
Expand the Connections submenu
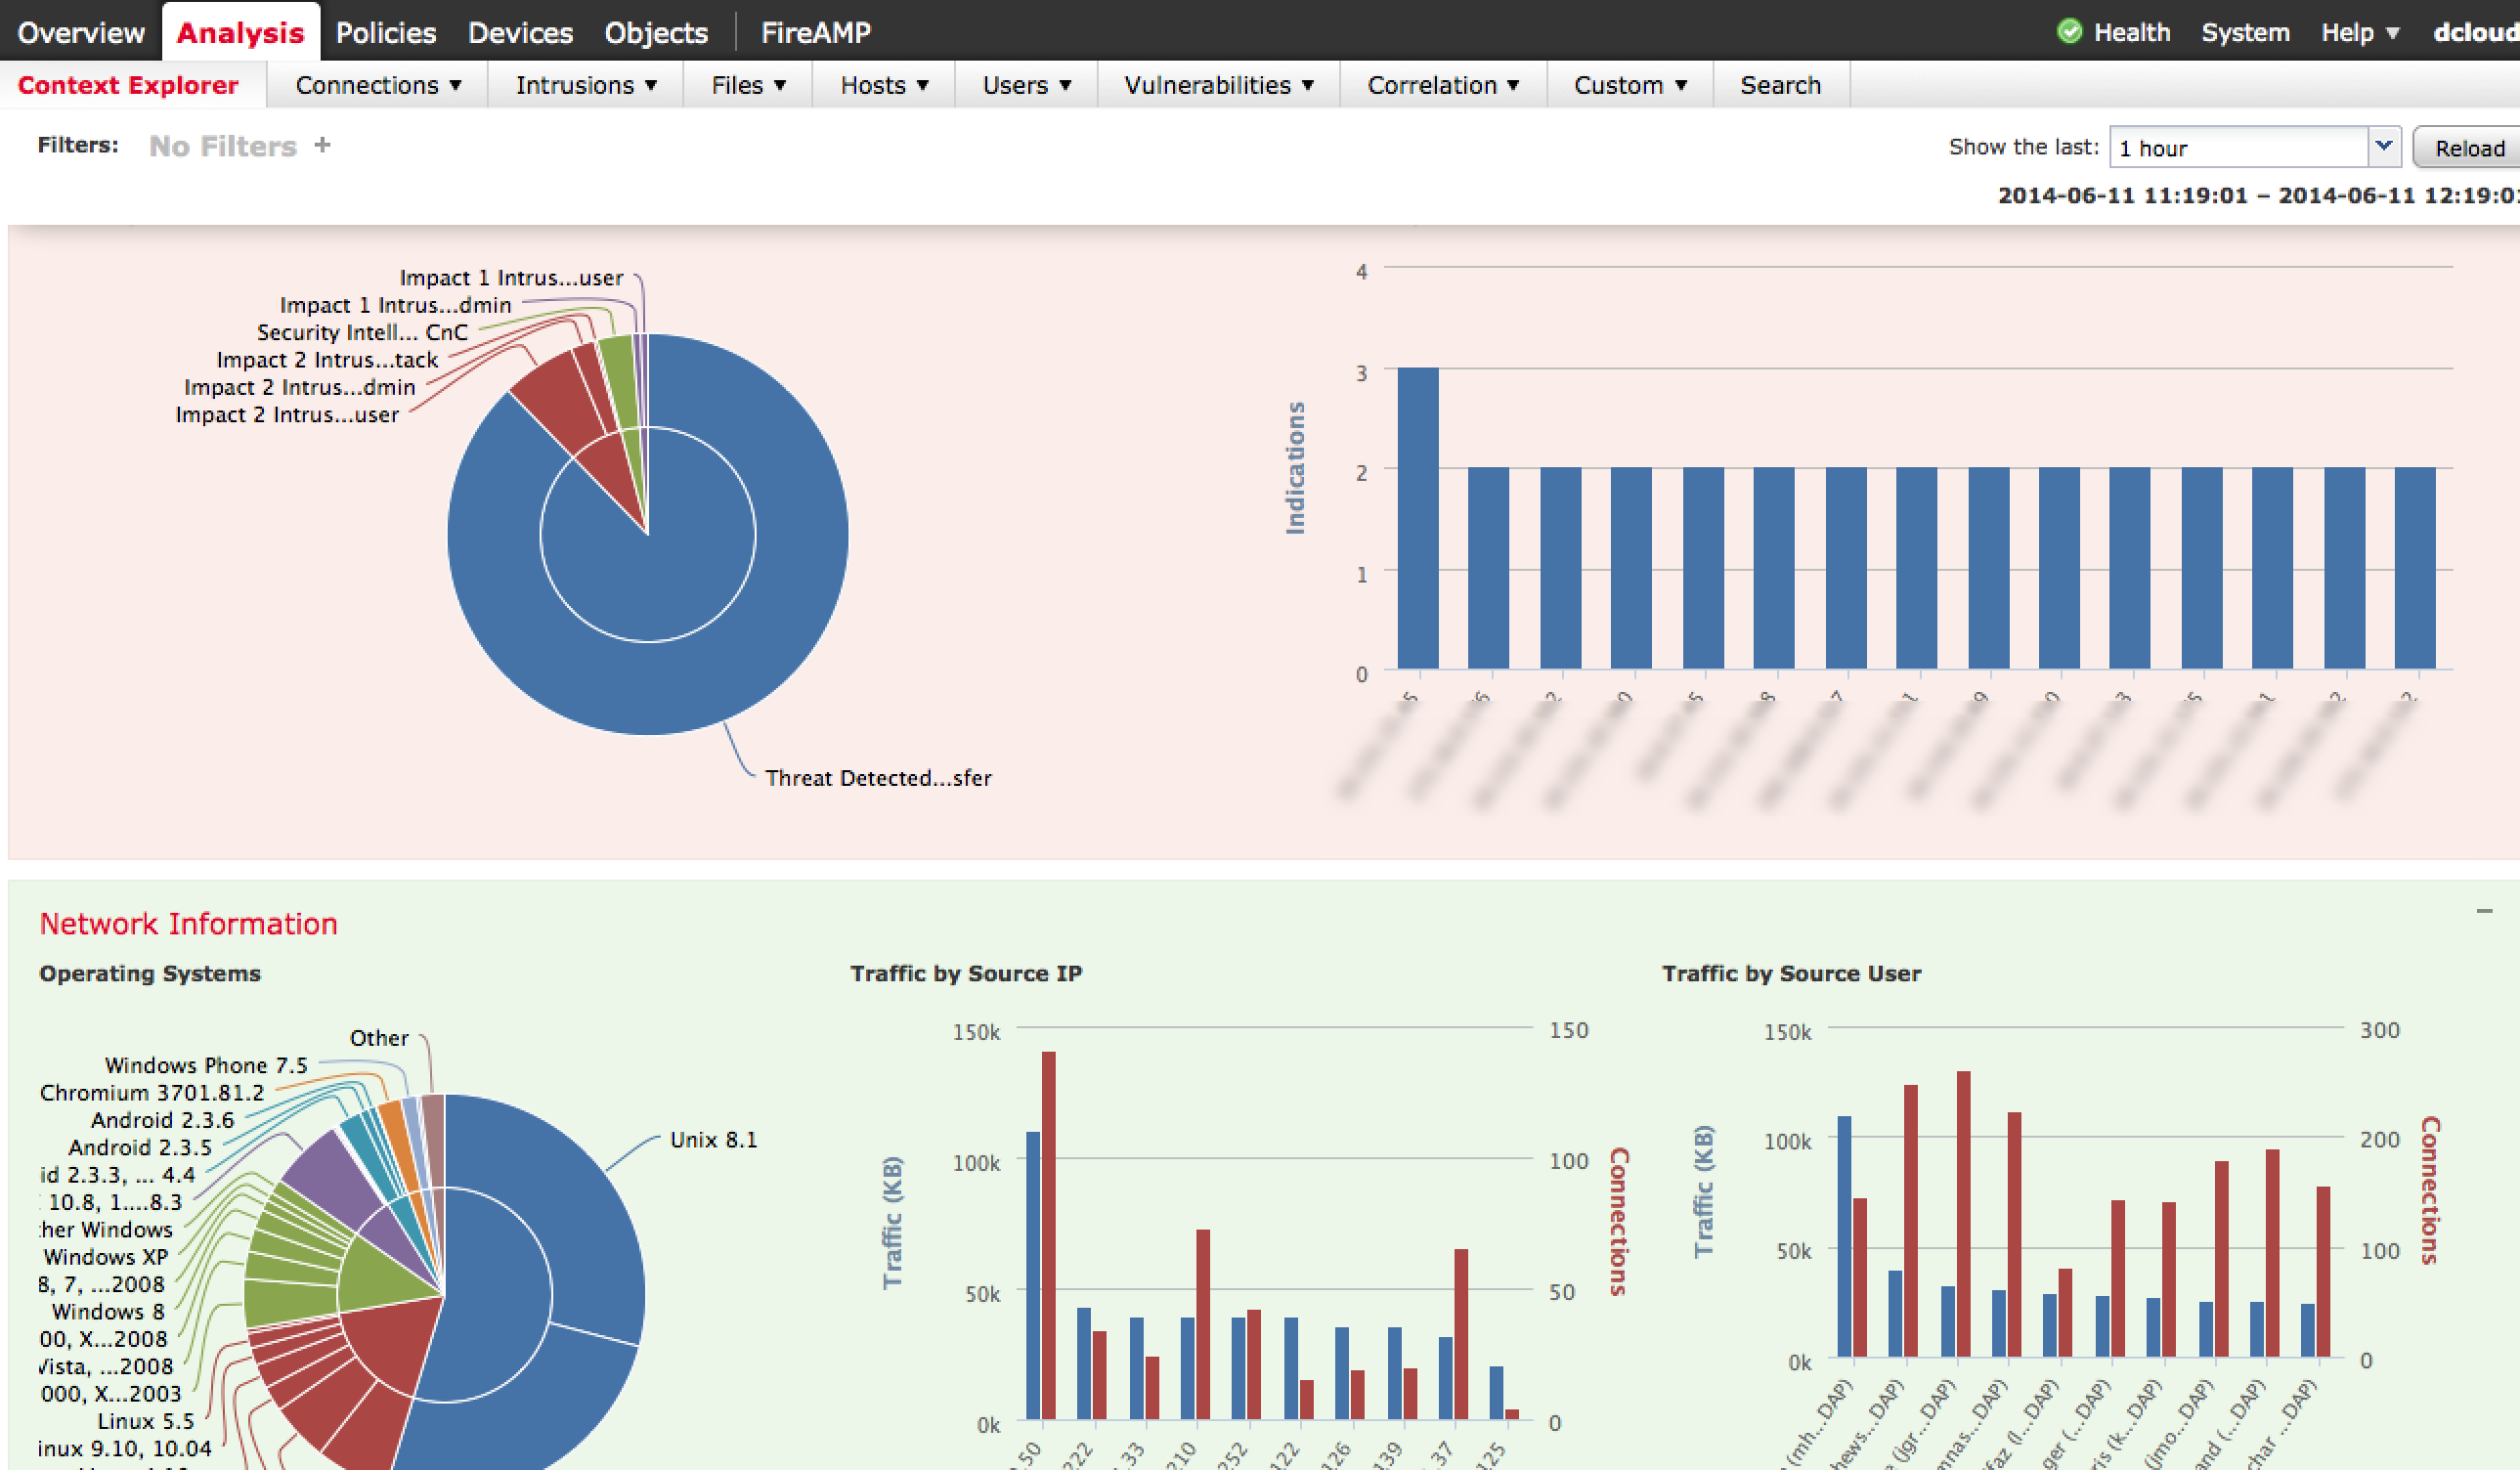pos(378,85)
